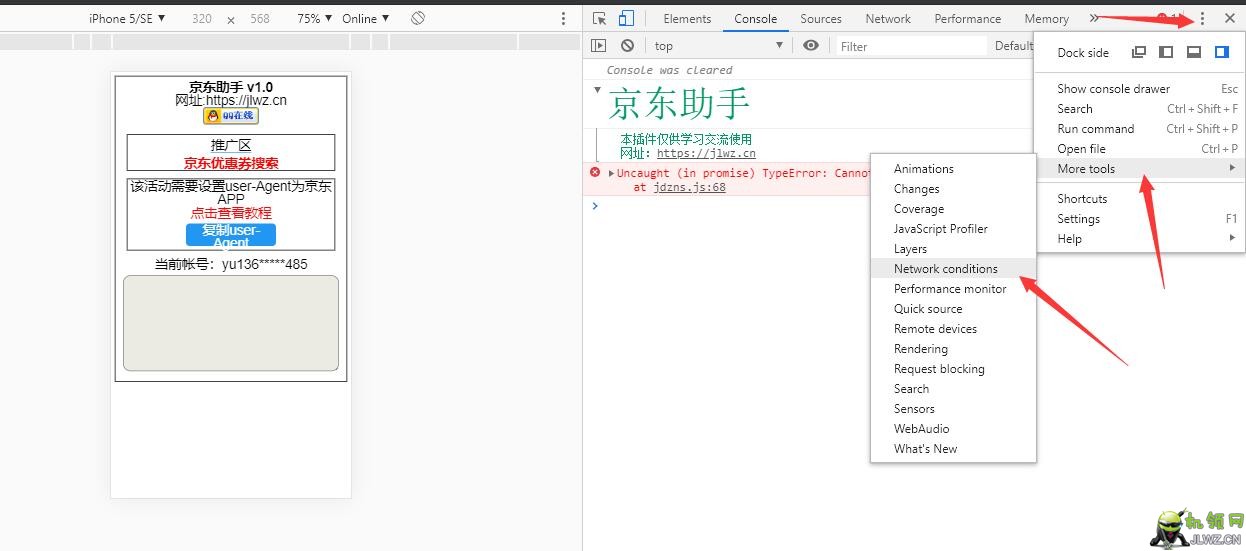Clear console with the ban icon
This screenshot has height=551, width=1246.
click(627, 46)
